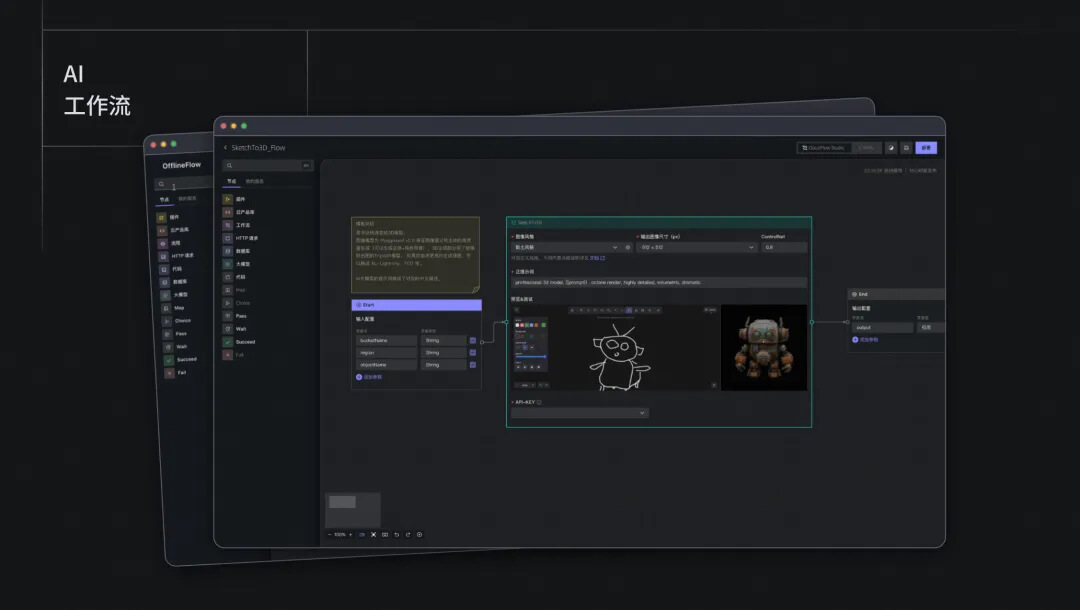Click the save icon in top bar
1080x610 pixels.
[906, 148]
